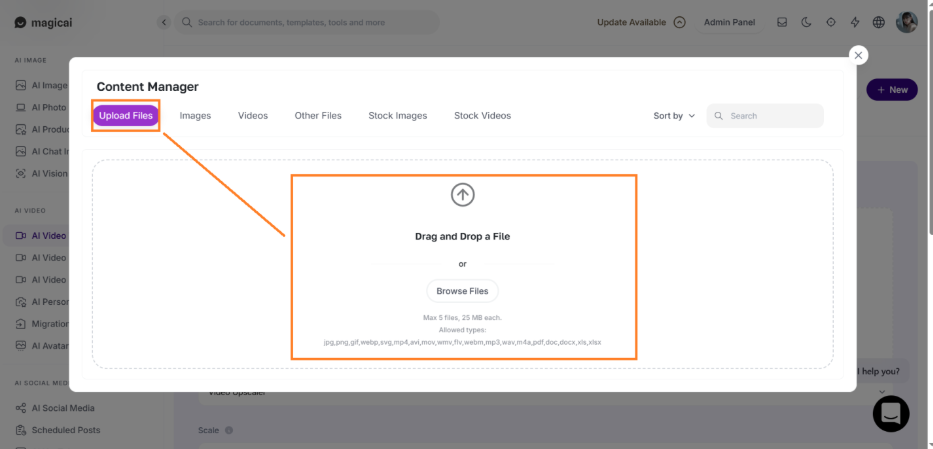Viewport: 933px width, 449px height.
Task: Focus the top search documents field
Action: click(307, 23)
